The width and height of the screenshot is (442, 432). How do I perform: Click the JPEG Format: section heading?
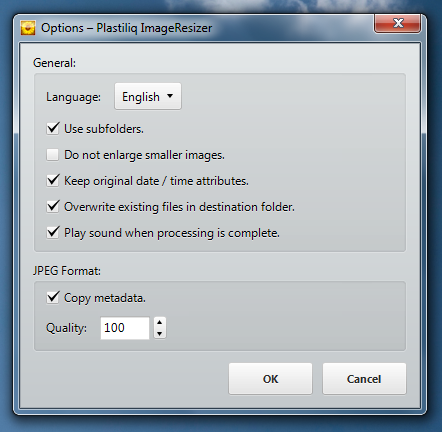pyautogui.click(x=67, y=271)
